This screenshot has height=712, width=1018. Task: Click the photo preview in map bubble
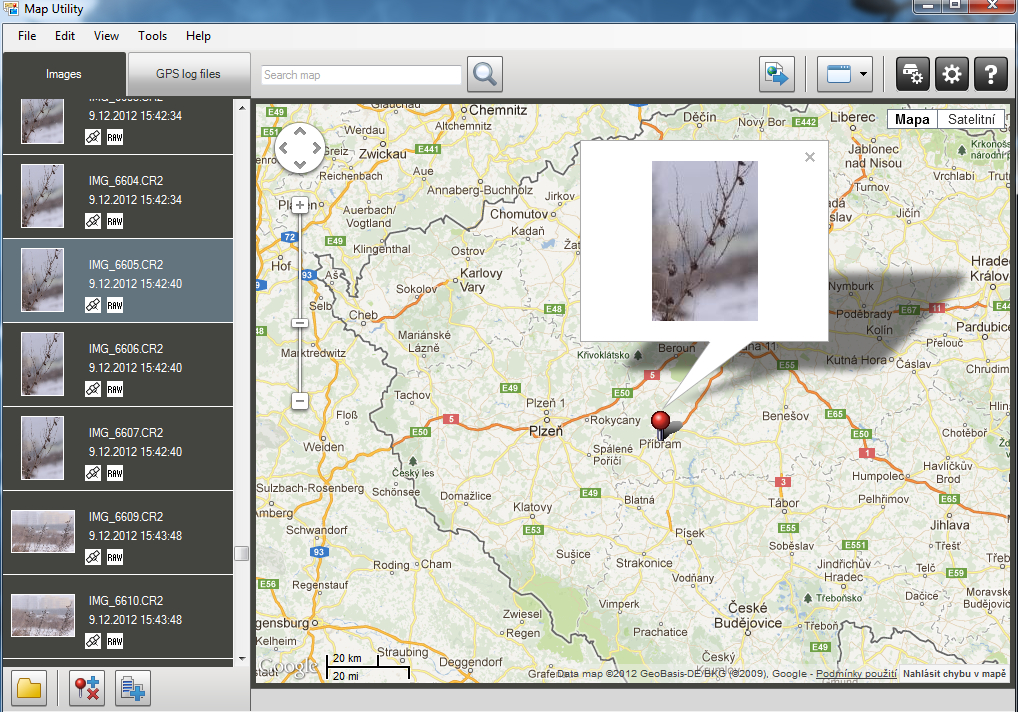(704, 241)
